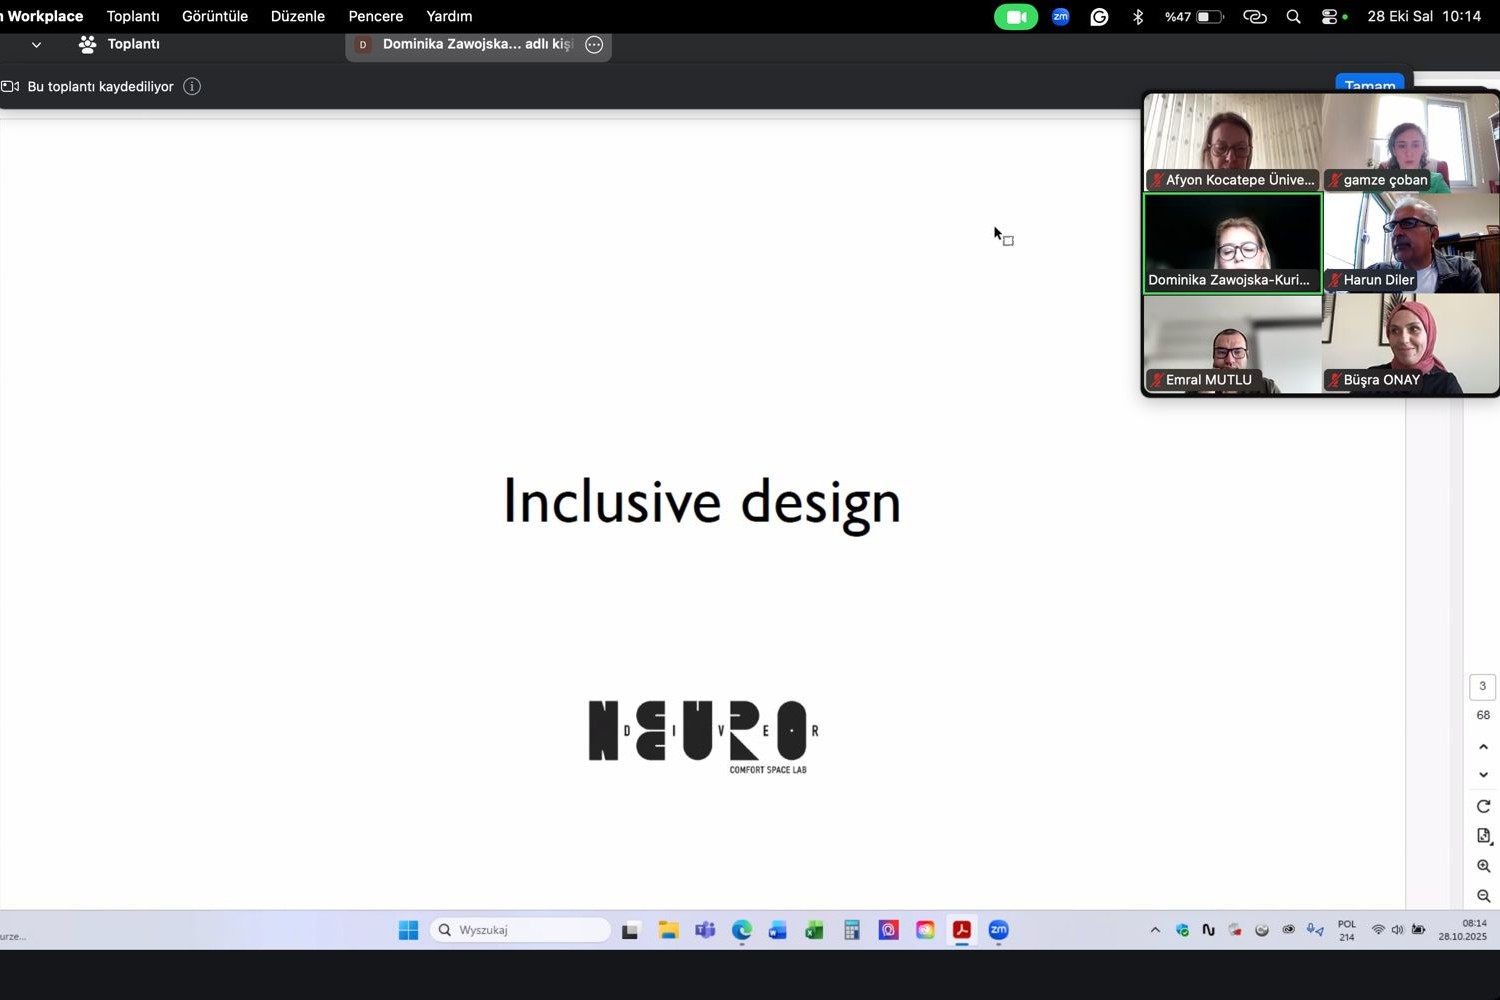Screen dimensions: 1500x1000
Task: Click the Tamam button
Action: click(x=1369, y=84)
